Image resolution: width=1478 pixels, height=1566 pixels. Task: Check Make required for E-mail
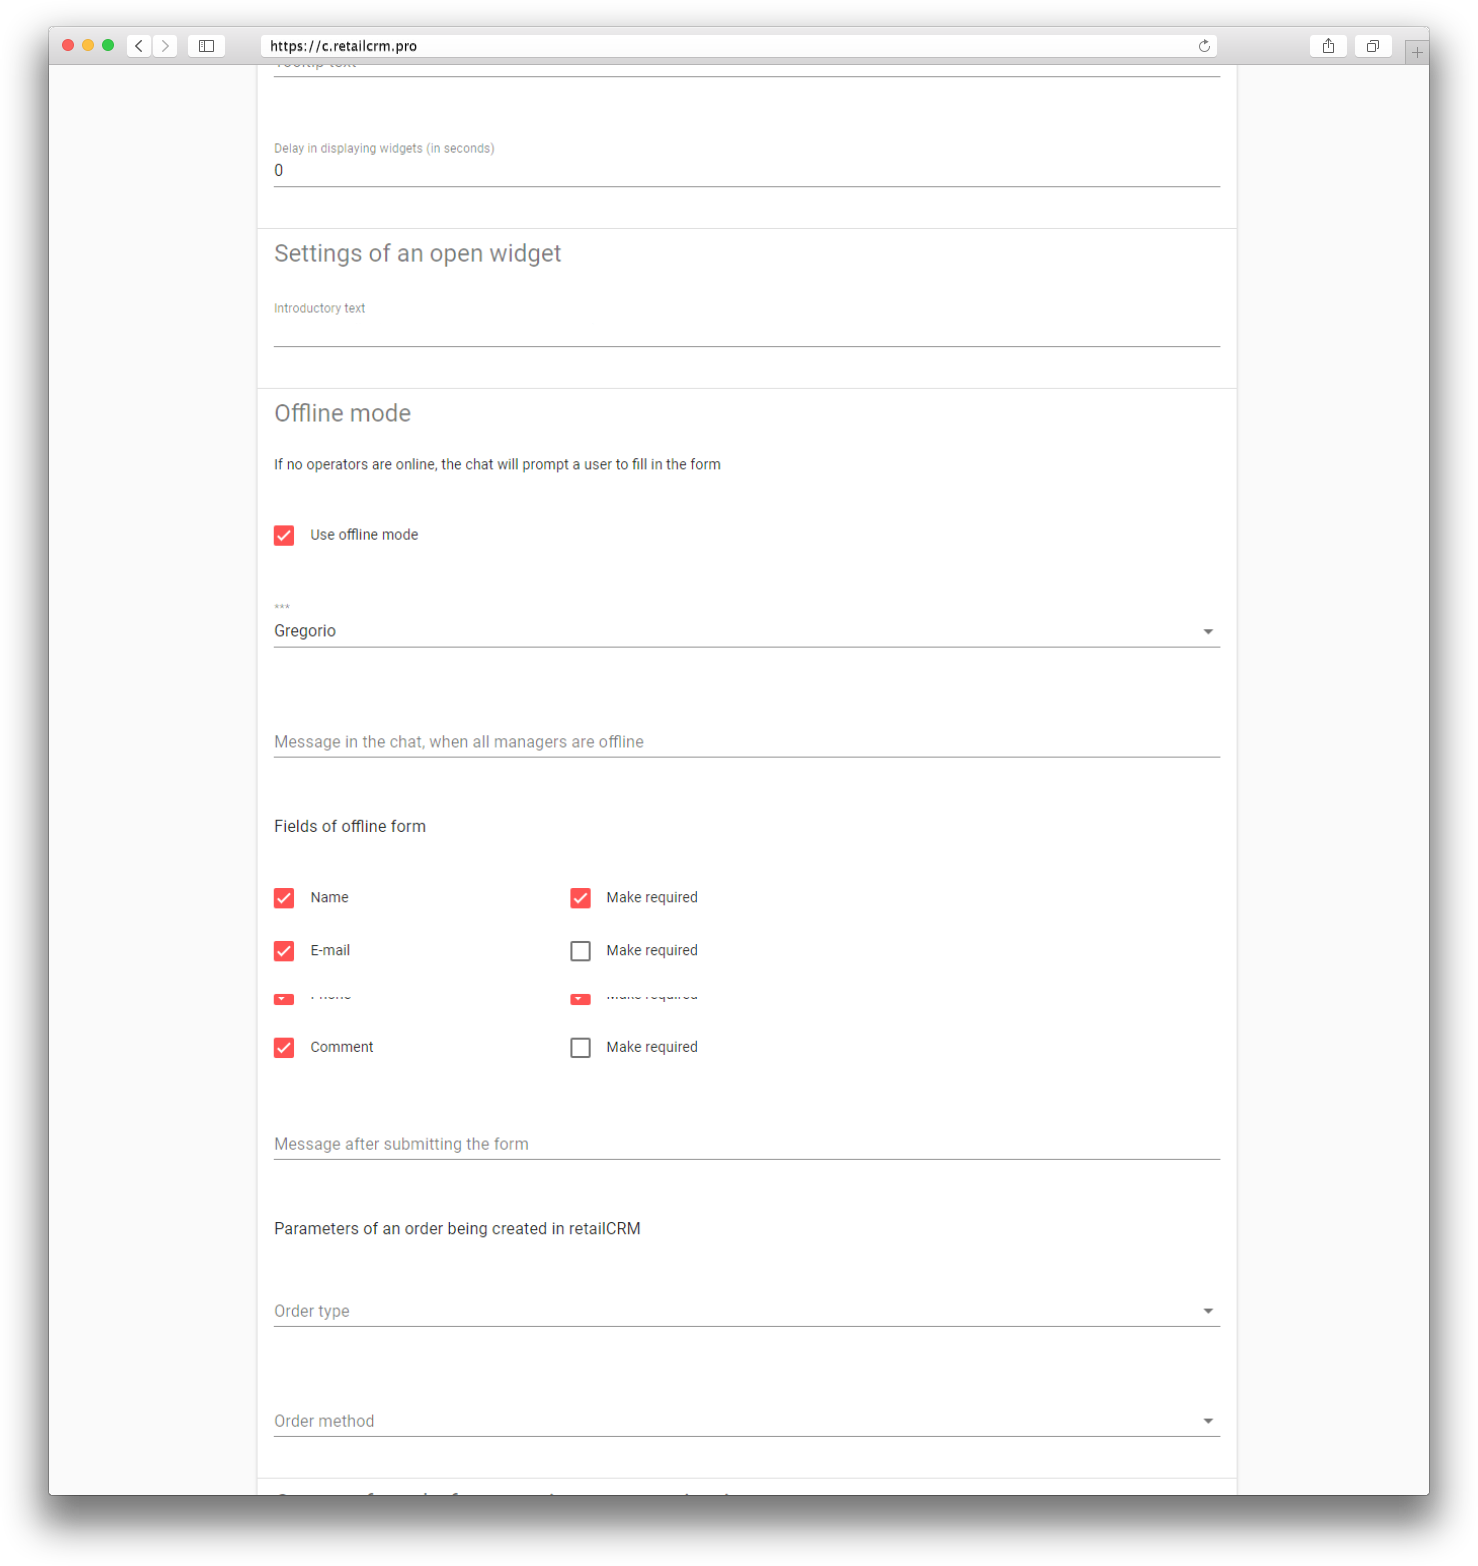(x=580, y=951)
